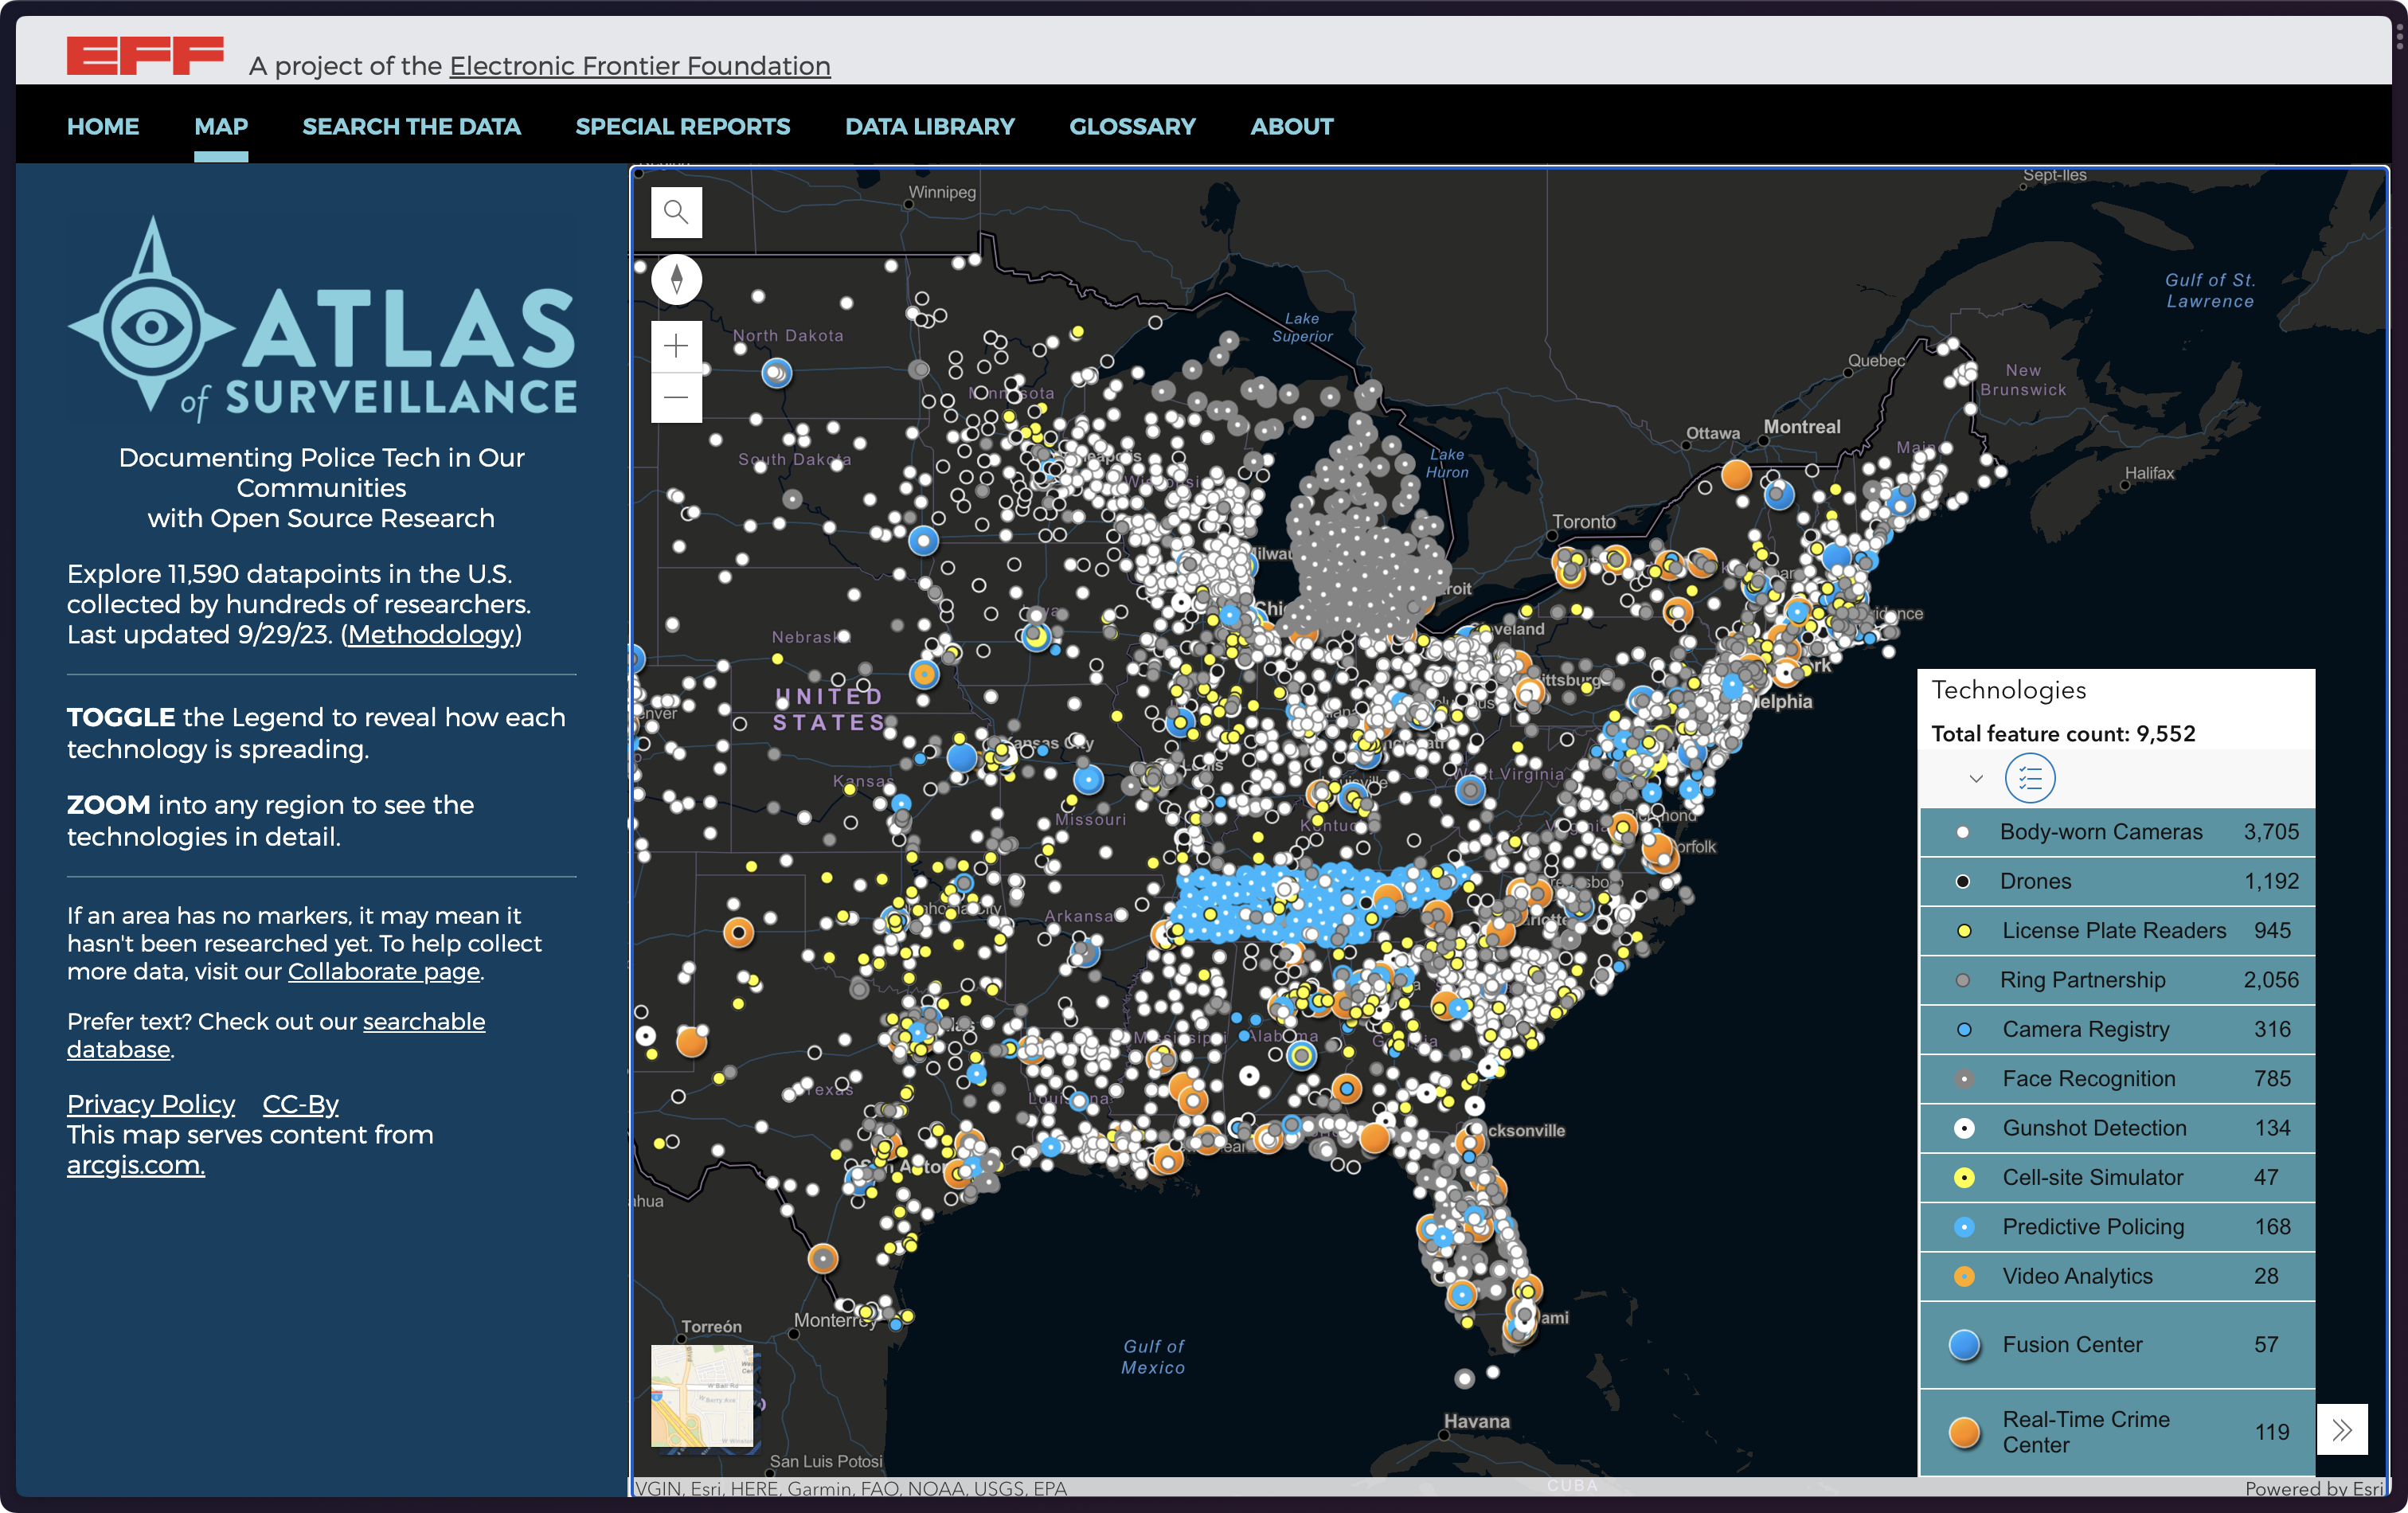Click the Atlas of Surveillance logo
The image size is (2408, 1513).
(321, 318)
